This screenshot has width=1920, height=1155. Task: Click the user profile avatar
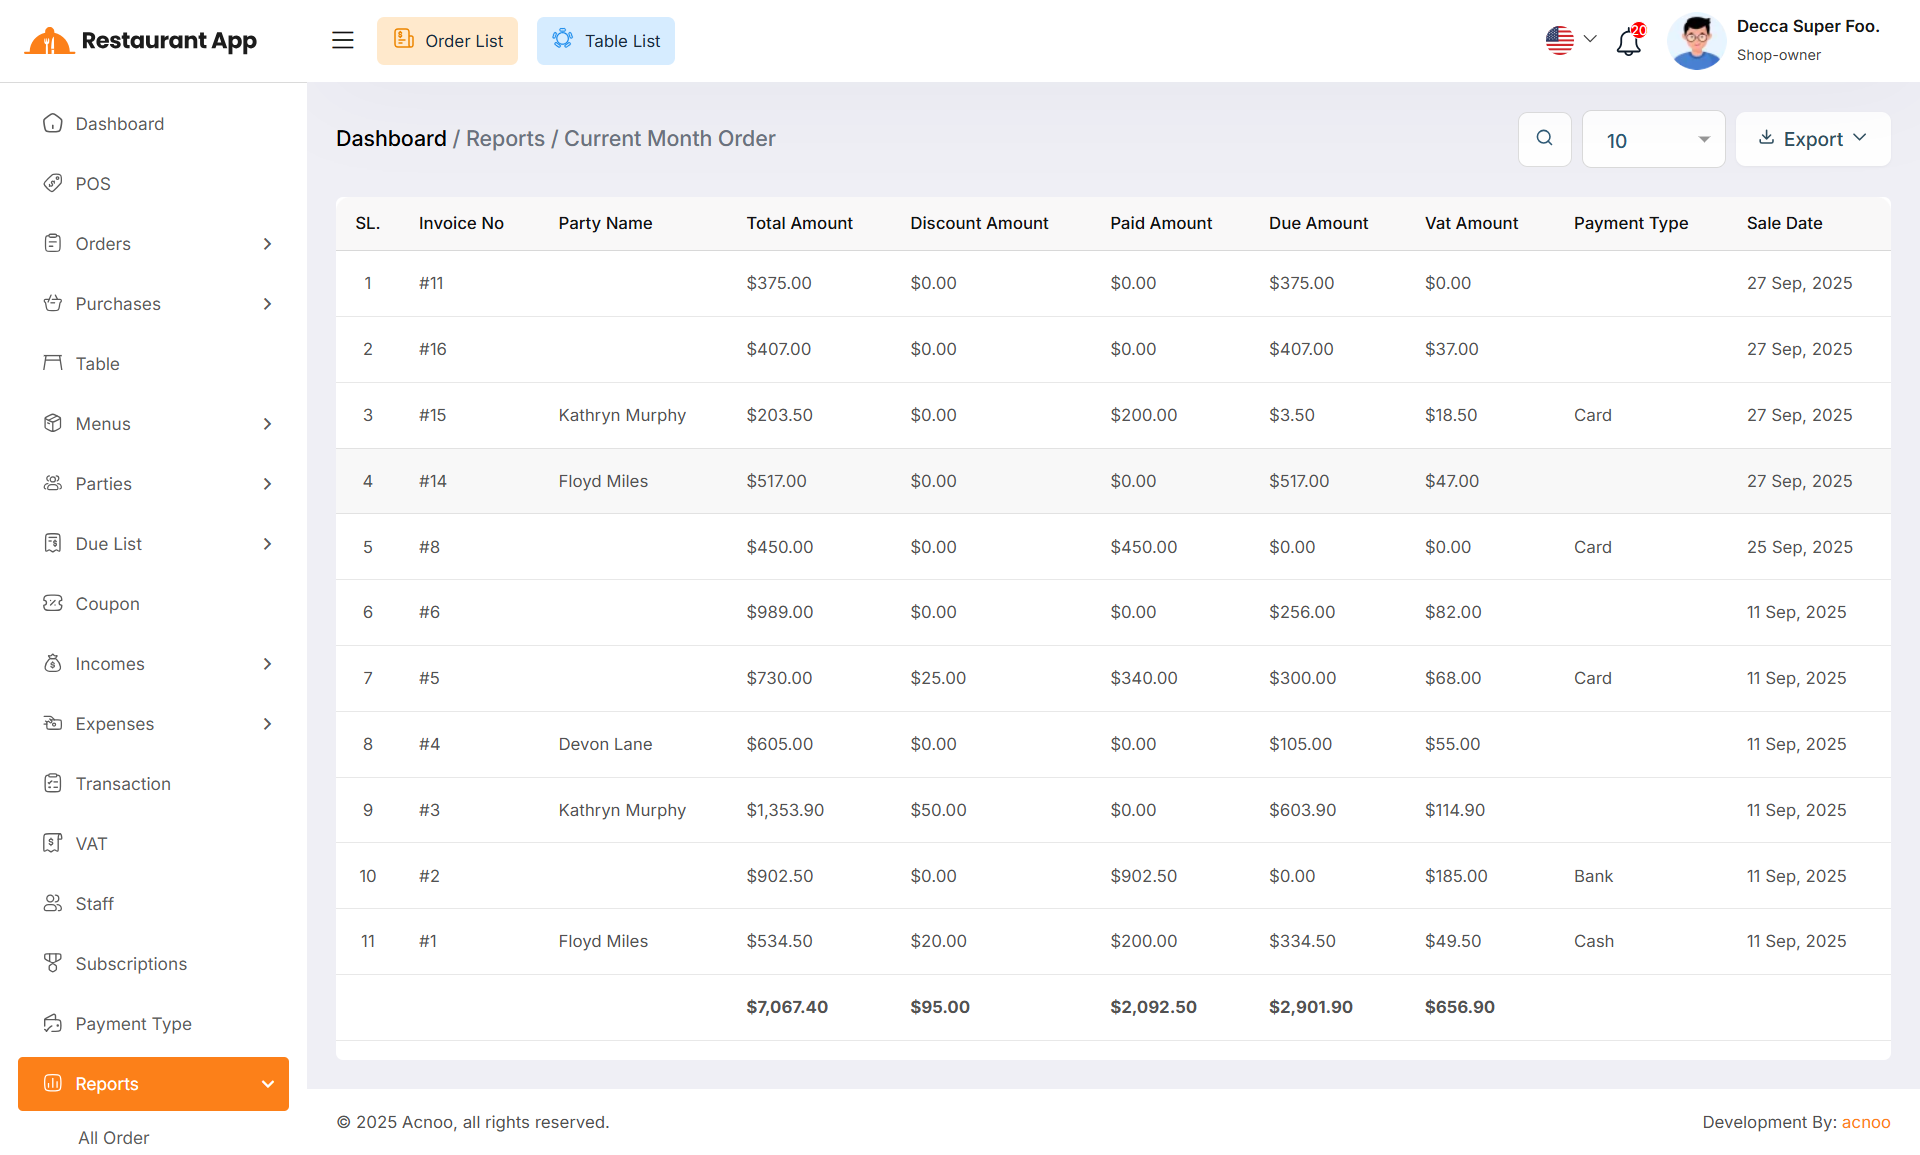pyautogui.click(x=1696, y=41)
